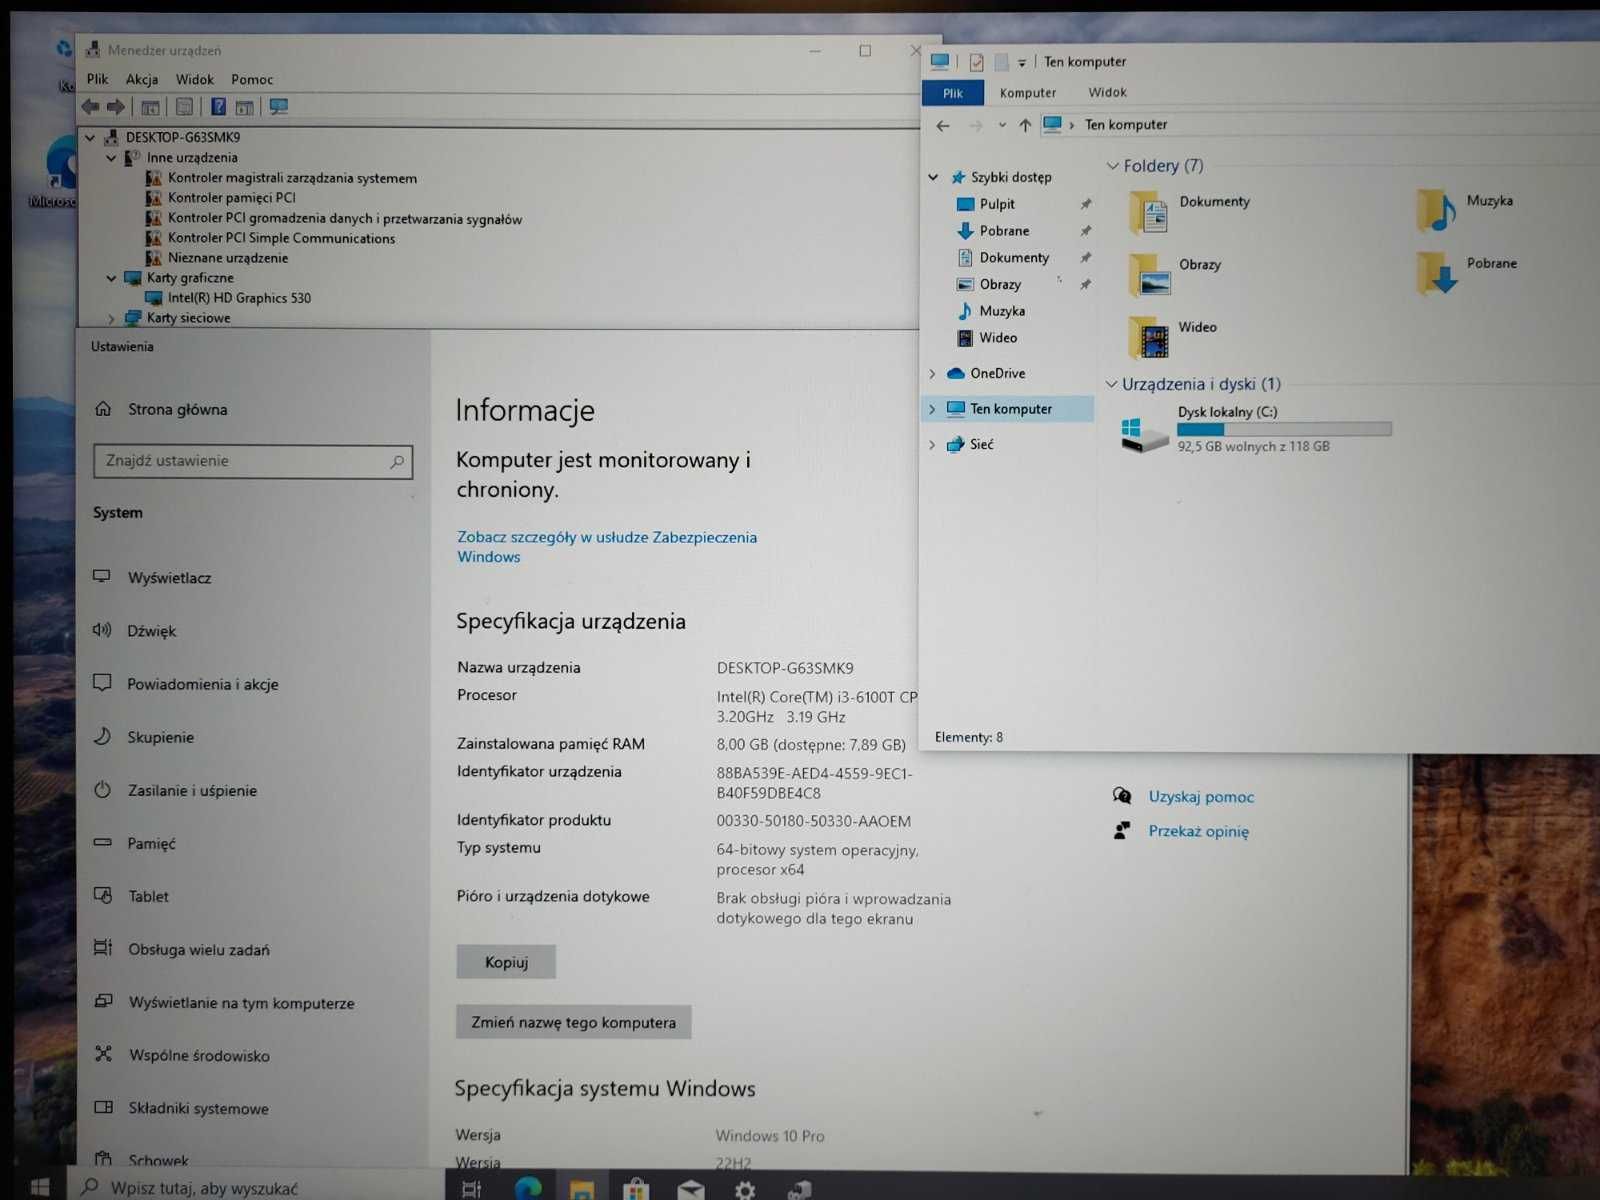Select Pulpit in quick access
Viewport: 1600px width, 1200px height.
point(997,204)
